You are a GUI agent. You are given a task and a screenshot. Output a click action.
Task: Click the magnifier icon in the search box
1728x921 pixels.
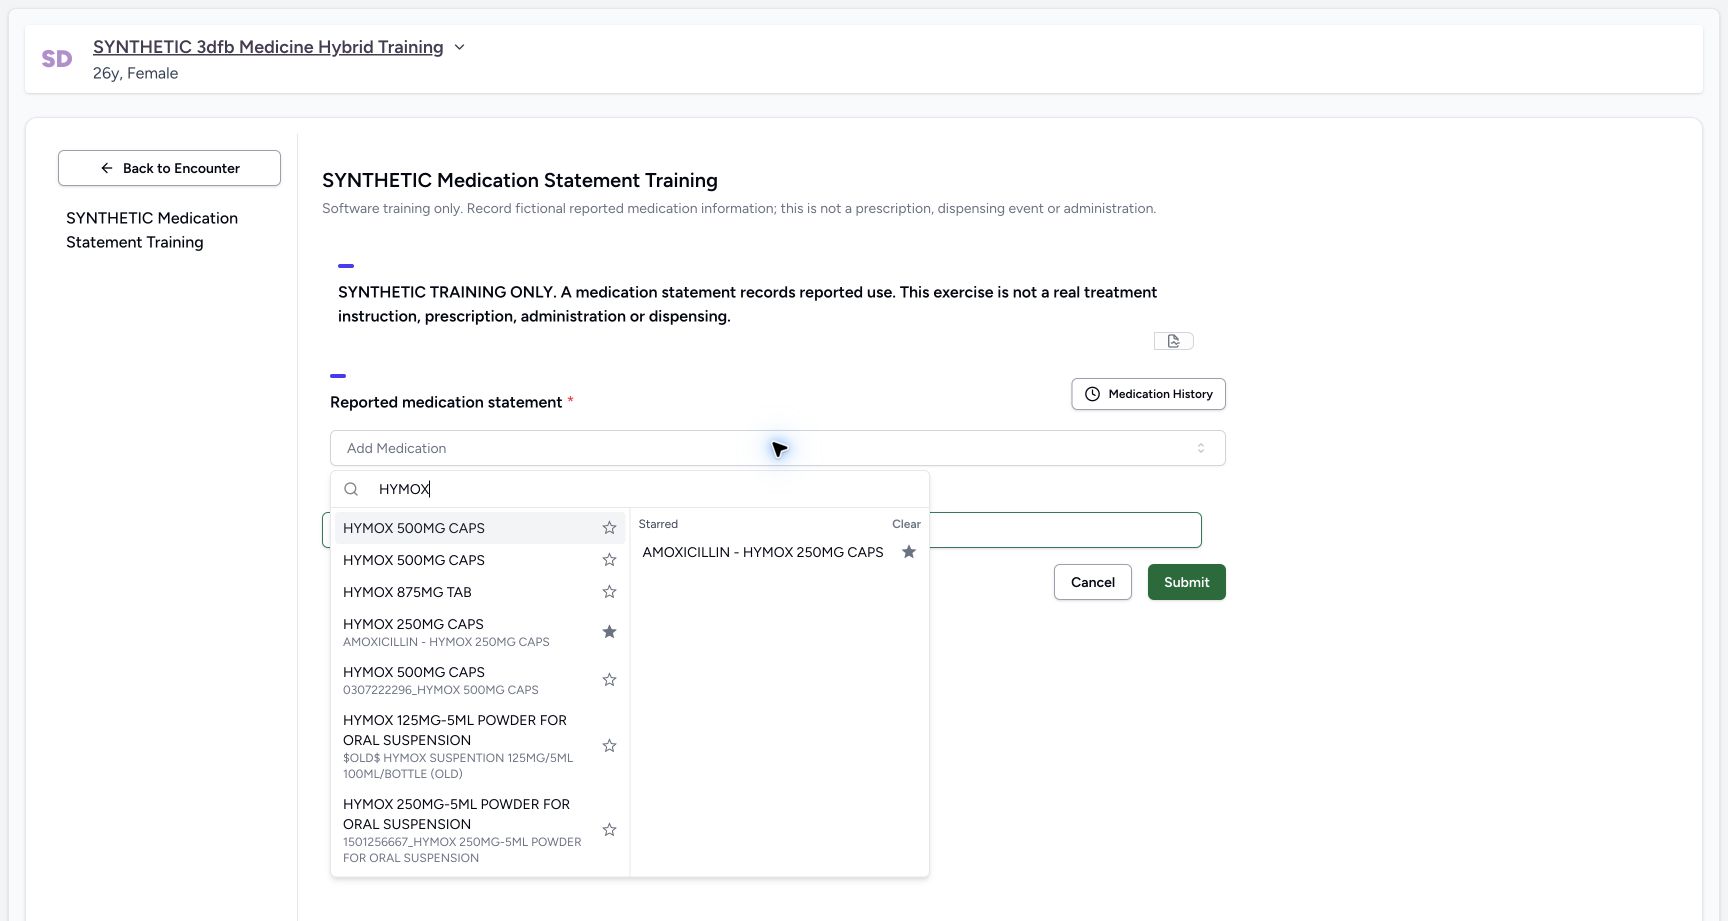tap(351, 489)
